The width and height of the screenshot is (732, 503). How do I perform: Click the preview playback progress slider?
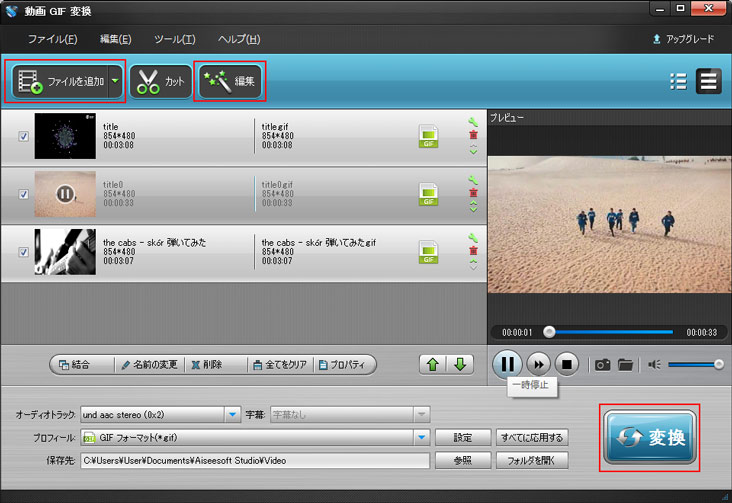click(x=610, y=332)
